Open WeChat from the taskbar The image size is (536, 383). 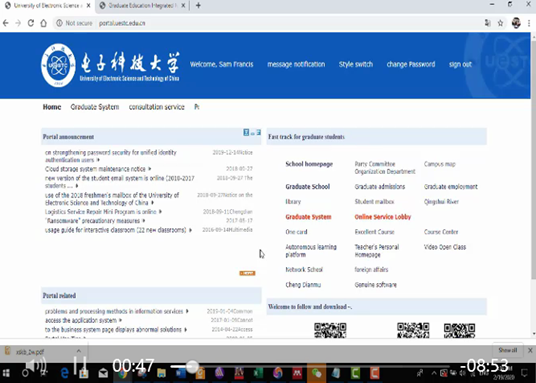click(x=317, y=373)
